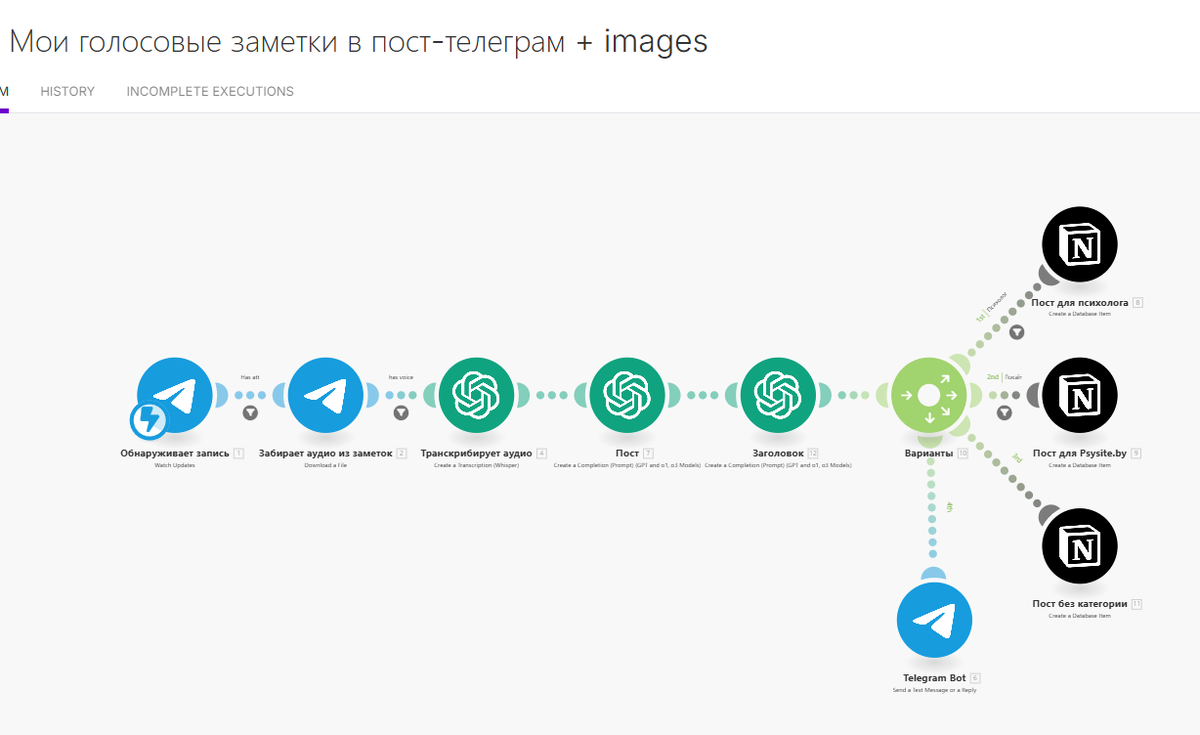Click the has voice filter label
Screen dimensions: 1200x735
point(401,377)
